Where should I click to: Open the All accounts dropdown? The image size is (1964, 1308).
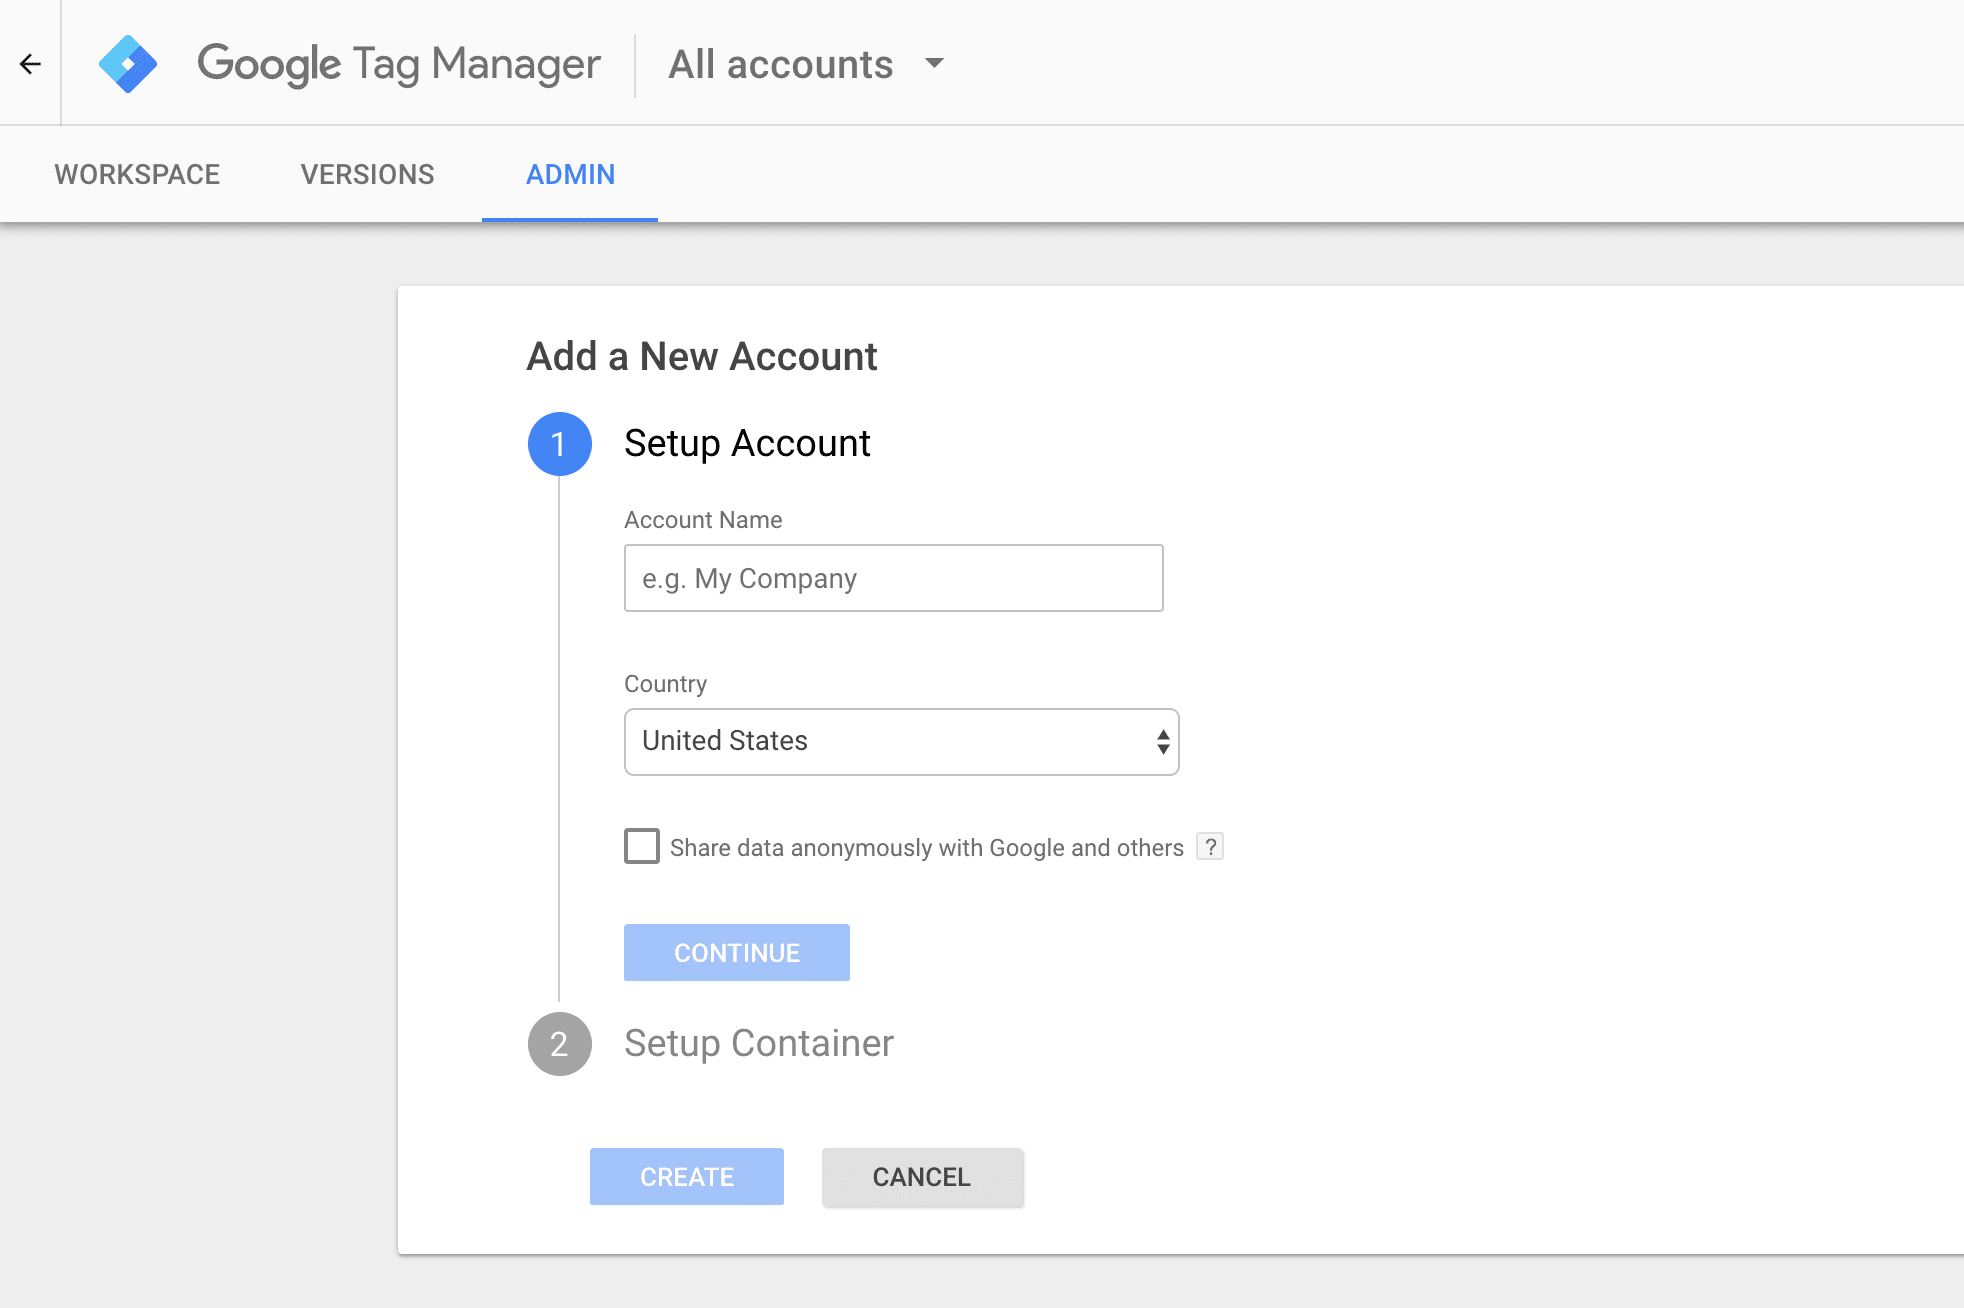click(x=806, y=63)
